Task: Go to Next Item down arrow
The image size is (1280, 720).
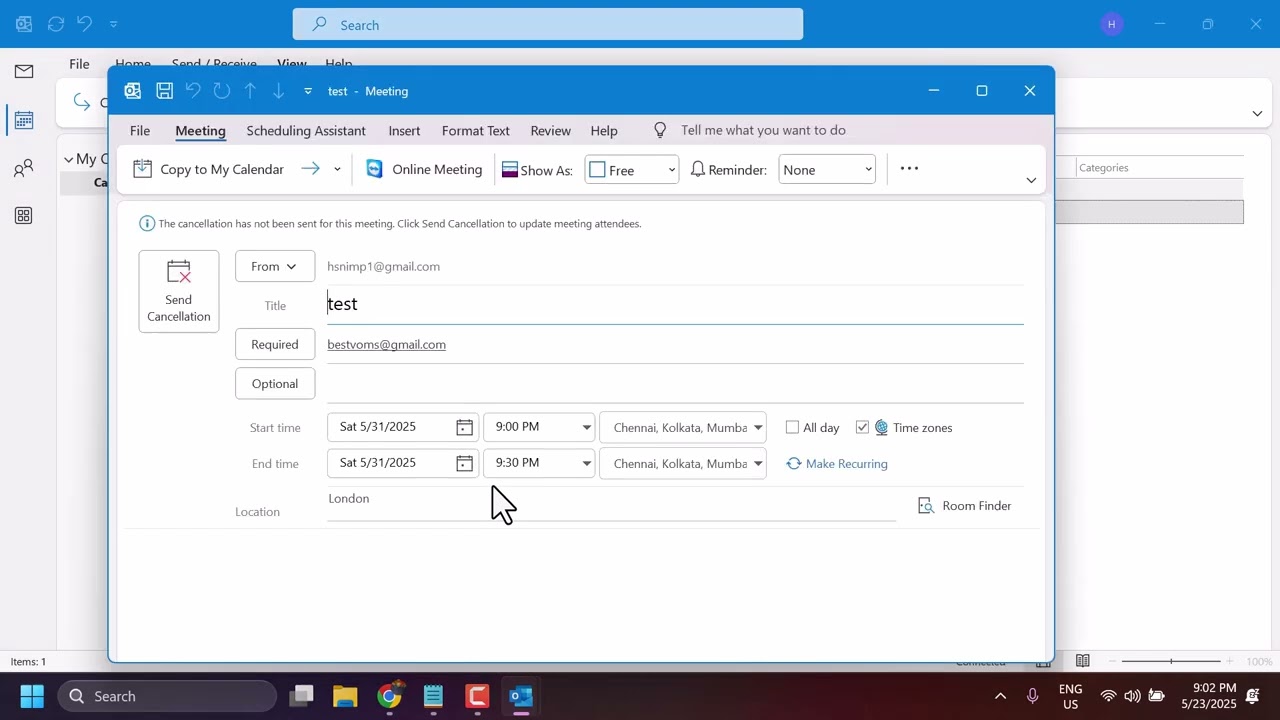Action: 279,91
